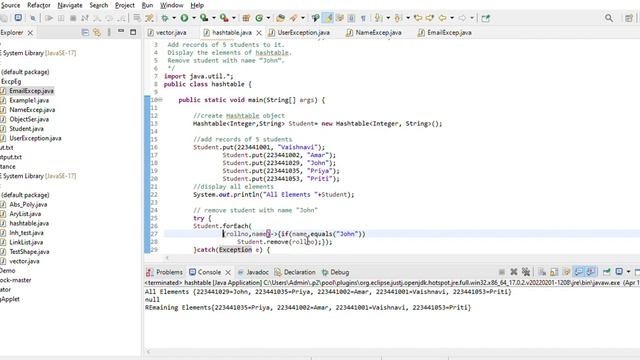Collapse All in Package Explorer

(85, 32)
